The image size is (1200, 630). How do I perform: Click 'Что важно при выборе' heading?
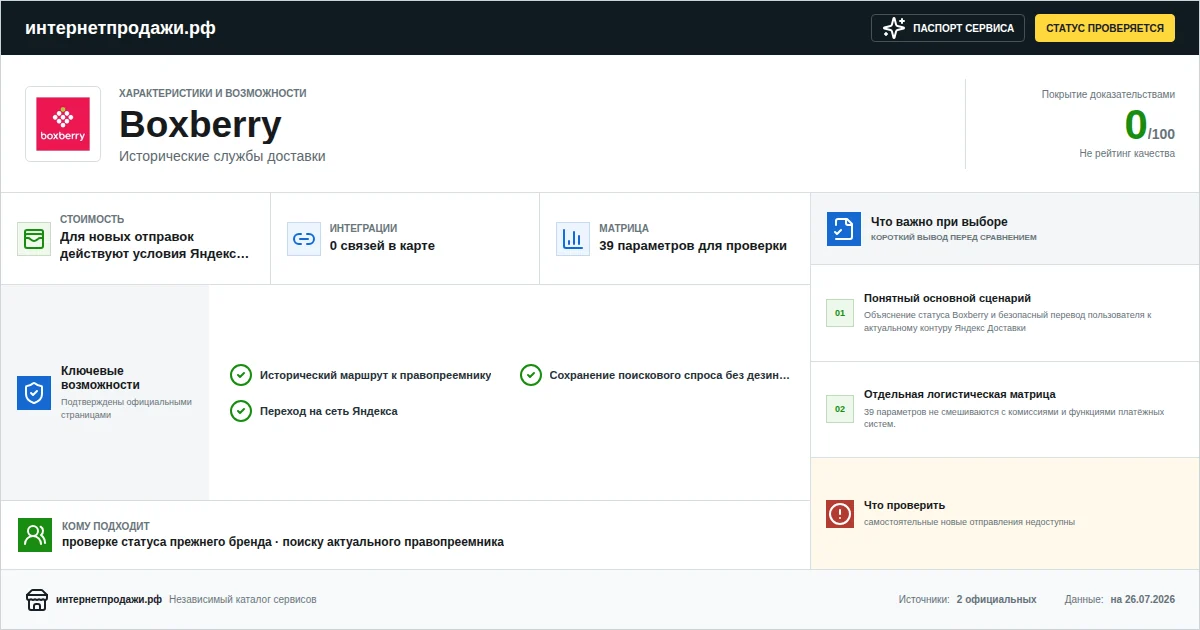click(939, 222)
